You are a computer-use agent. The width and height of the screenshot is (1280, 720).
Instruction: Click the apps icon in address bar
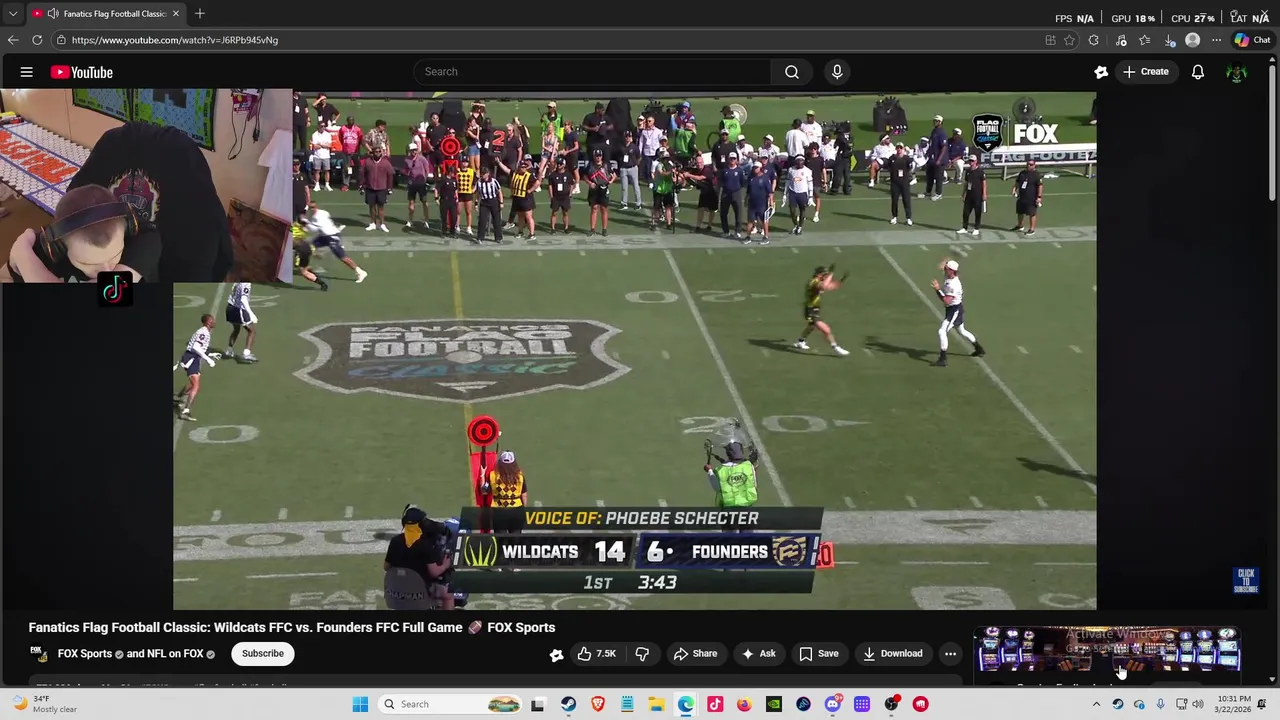[1050, 40]
